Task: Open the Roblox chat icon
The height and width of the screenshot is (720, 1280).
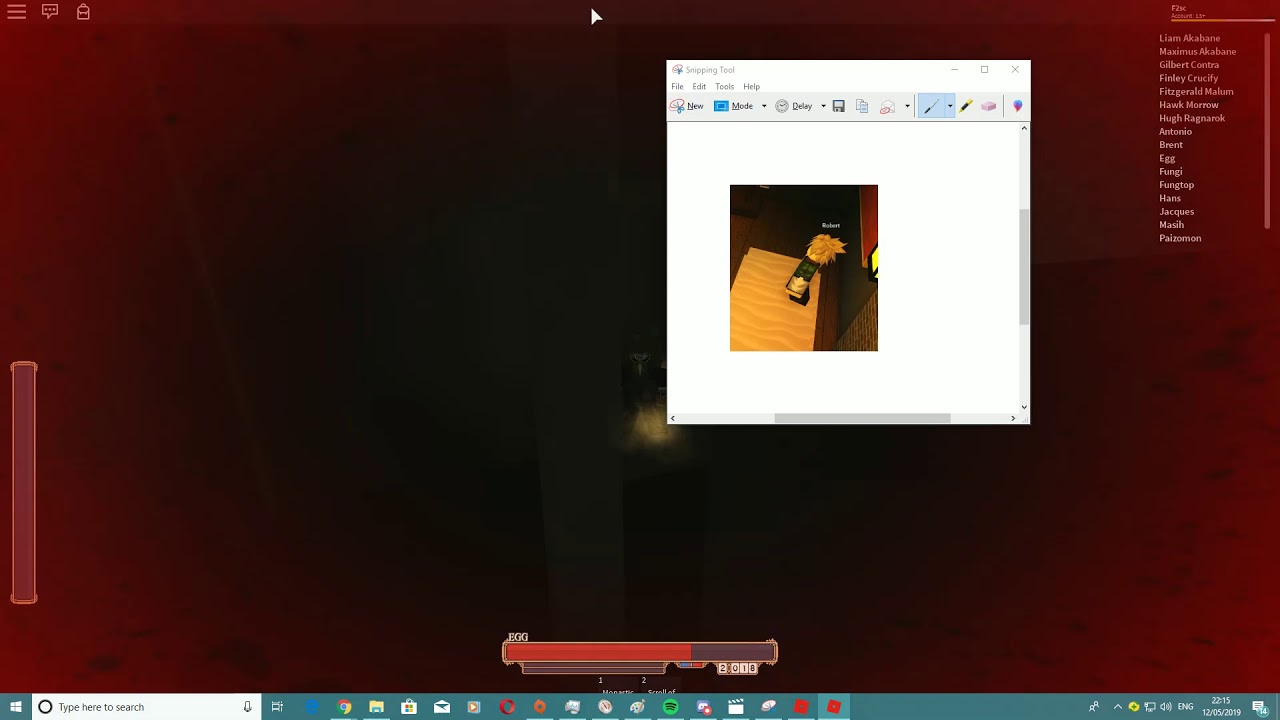Action: pos(50,12)
